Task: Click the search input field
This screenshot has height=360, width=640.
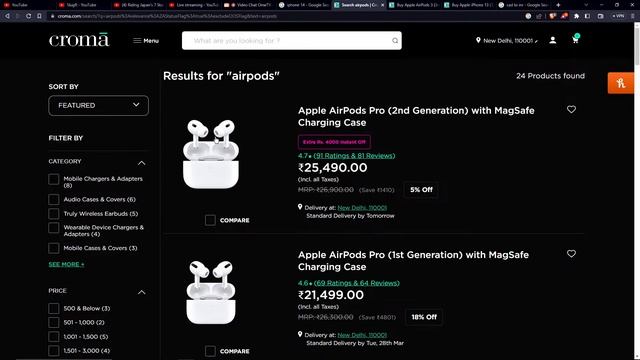Action: point(286,40)
